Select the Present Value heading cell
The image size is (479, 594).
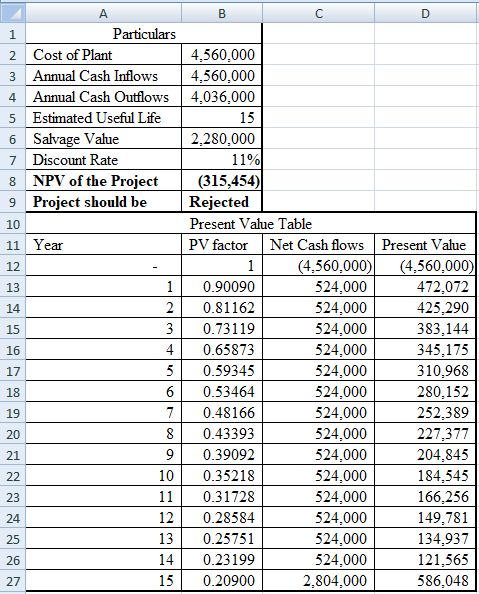point(425,245)
